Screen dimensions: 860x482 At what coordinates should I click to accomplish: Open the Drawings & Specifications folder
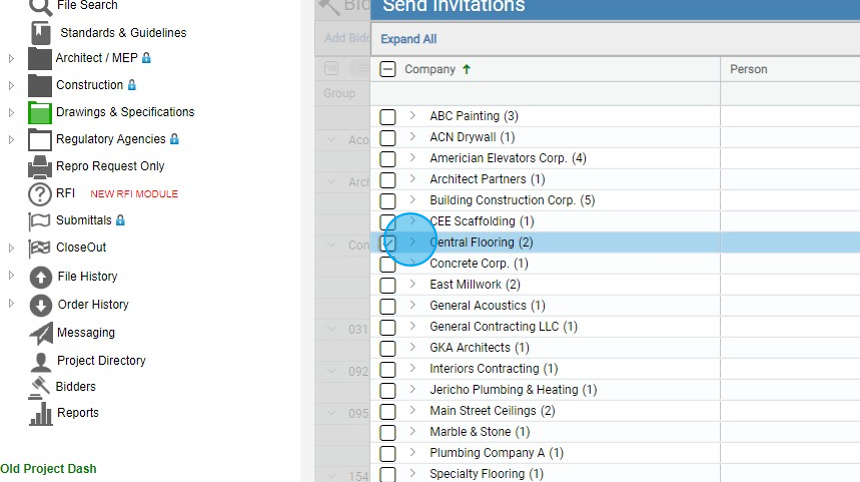pos(125,112)
